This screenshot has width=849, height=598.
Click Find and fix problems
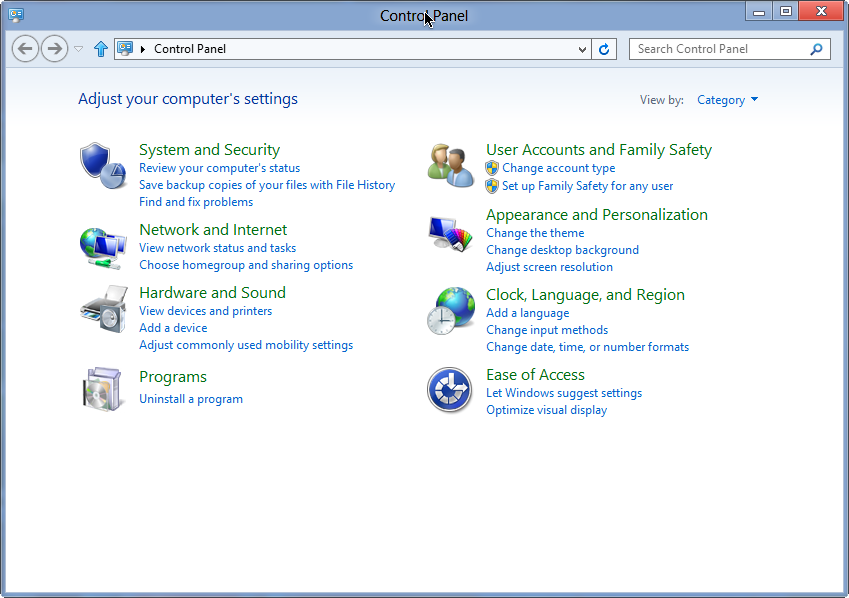click(x=196, y=202)
